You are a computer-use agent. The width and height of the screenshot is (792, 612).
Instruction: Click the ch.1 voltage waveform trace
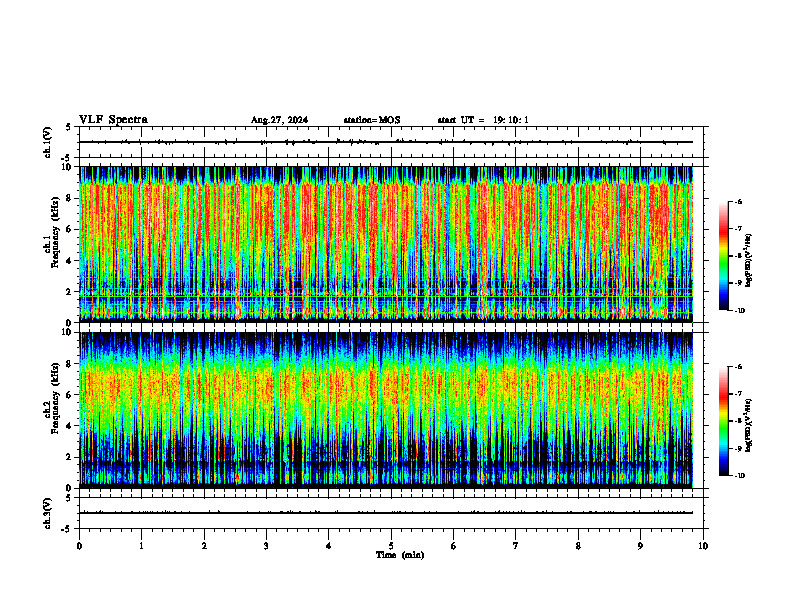point(386,142)
